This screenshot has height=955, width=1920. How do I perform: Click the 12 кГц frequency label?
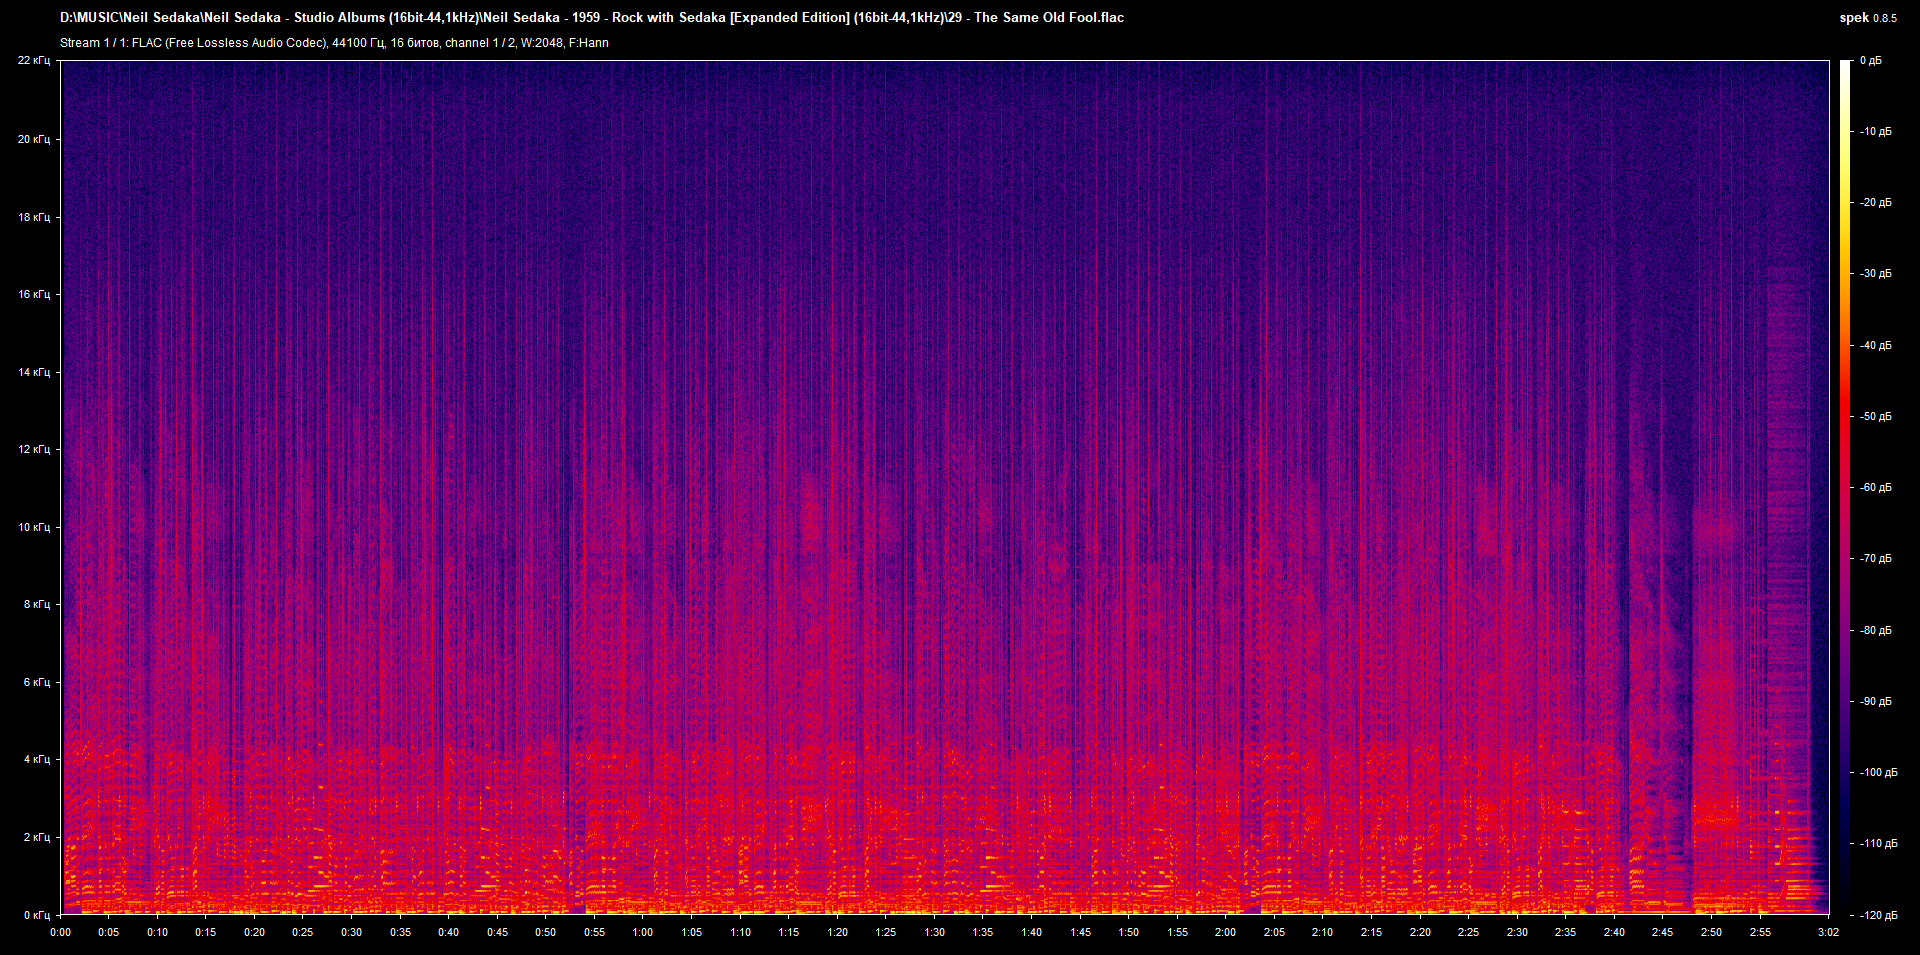[34, 449]
